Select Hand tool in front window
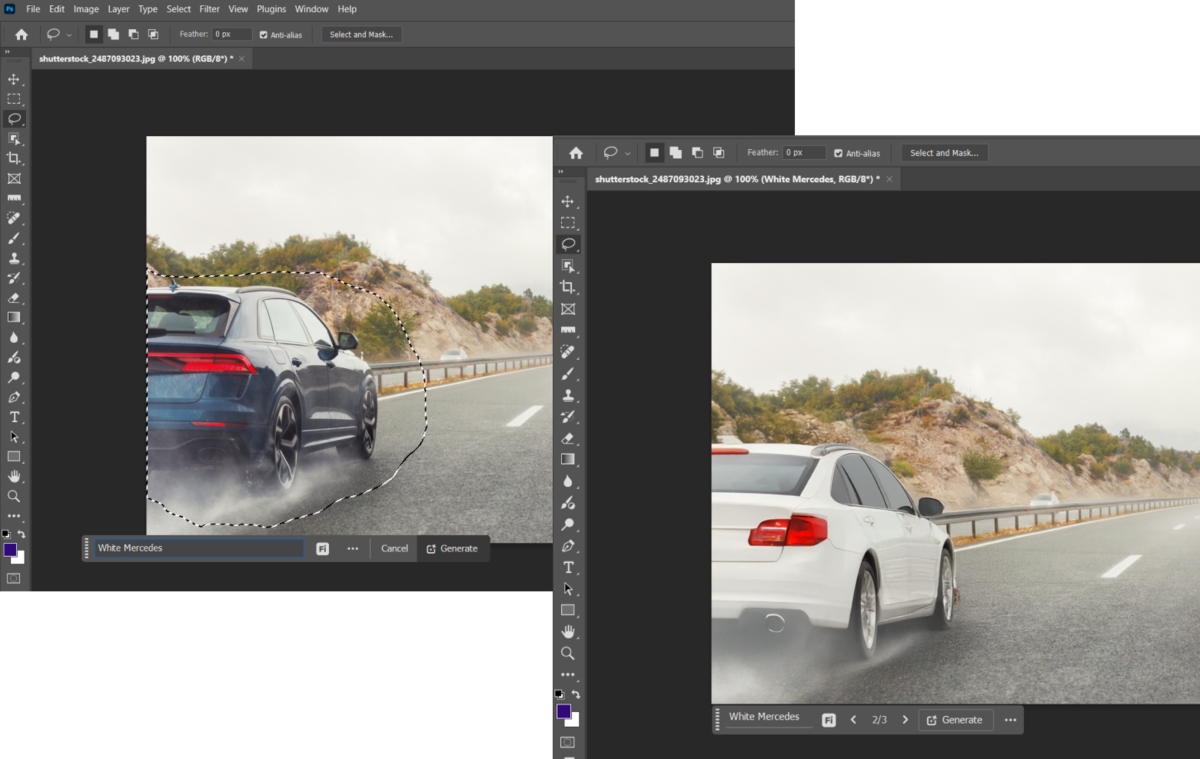The width and height of the screenshot is (1200, 759). pyautogui.click(x=568, y=631)
